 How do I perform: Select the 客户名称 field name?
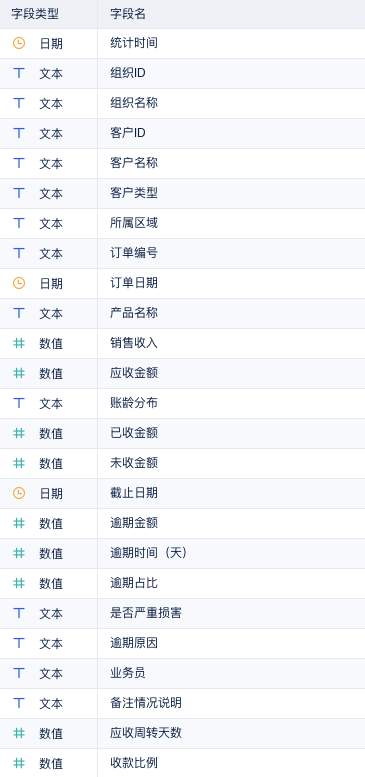[134, 163]
